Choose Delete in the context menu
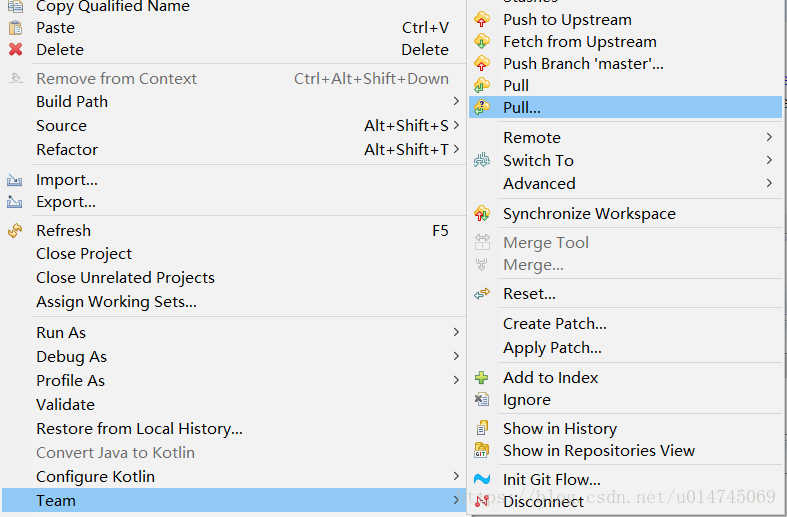This screenshot has width=787, height=517. tap(234, 50)
